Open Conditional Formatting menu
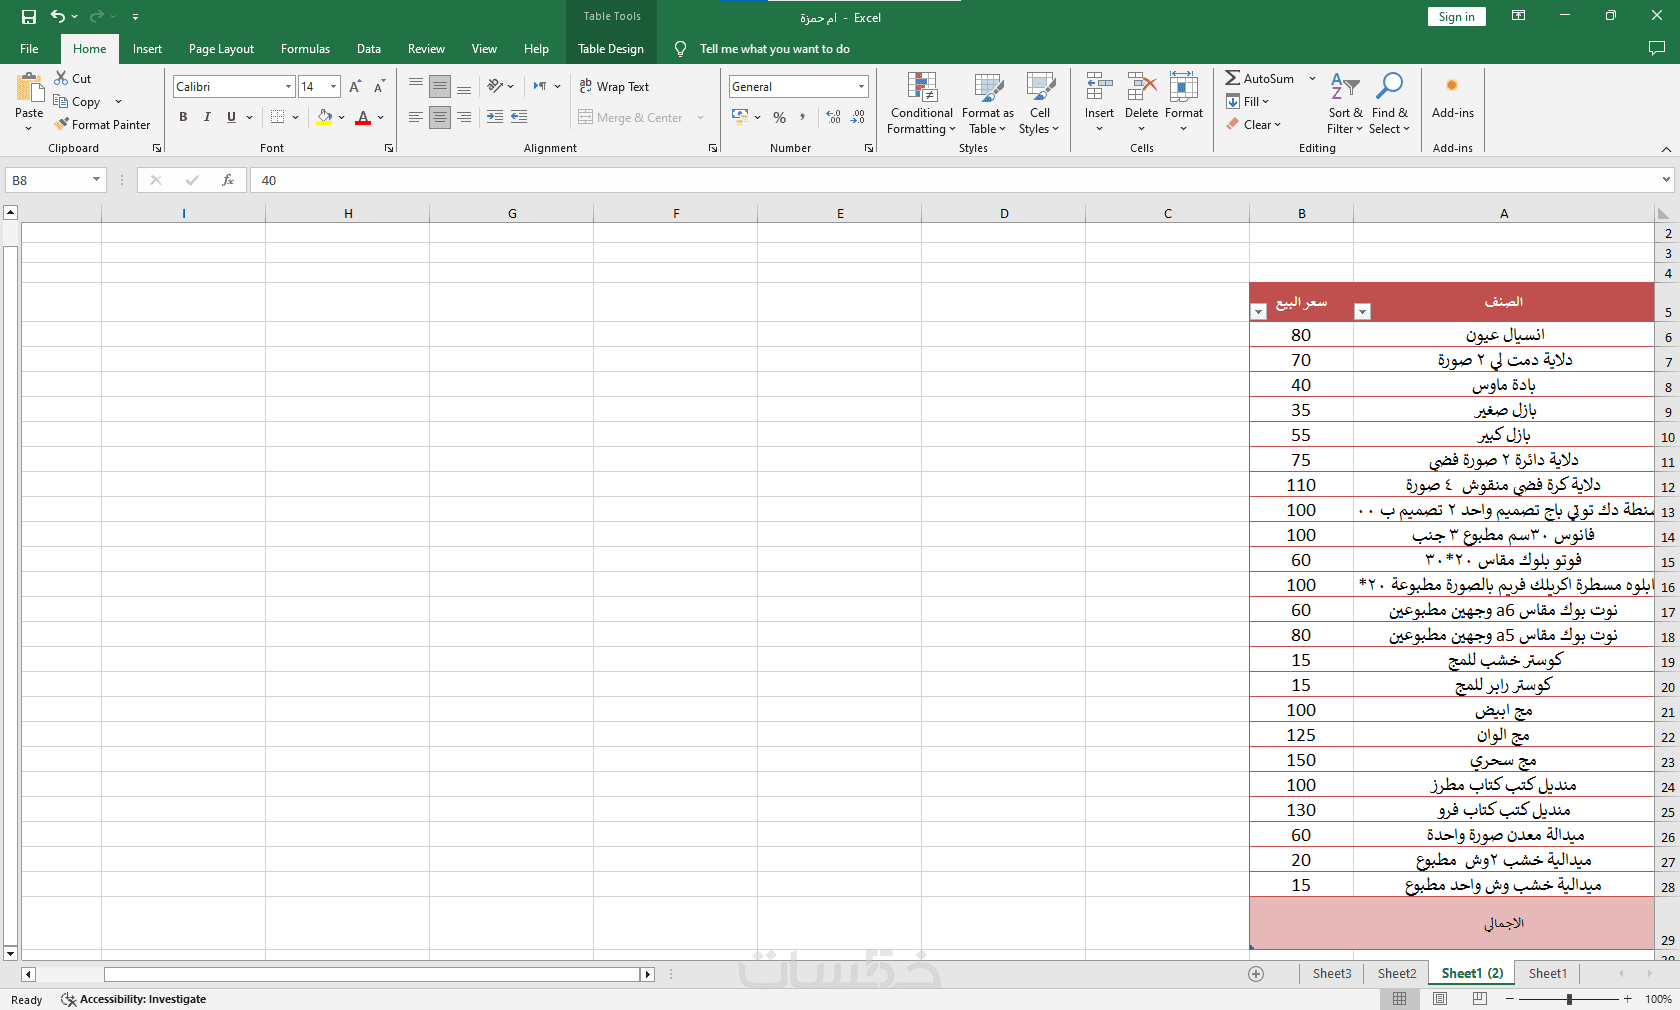Image resolution: width=1680 pixels, height=1010 pixels. click(x=921, y=103)
